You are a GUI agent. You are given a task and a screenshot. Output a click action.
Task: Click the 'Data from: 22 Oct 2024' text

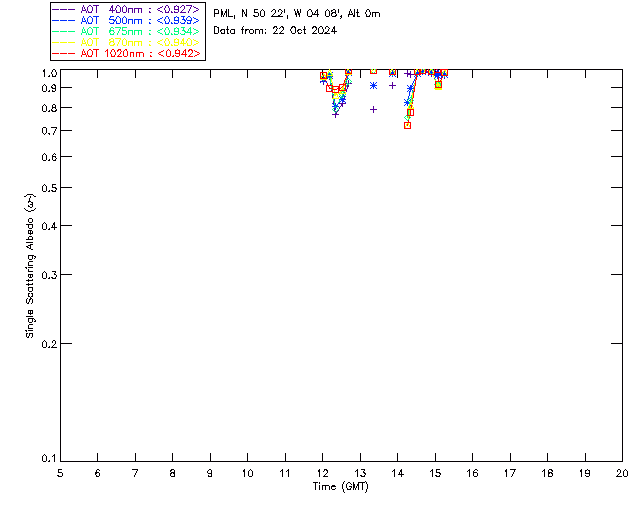[275, 31]
